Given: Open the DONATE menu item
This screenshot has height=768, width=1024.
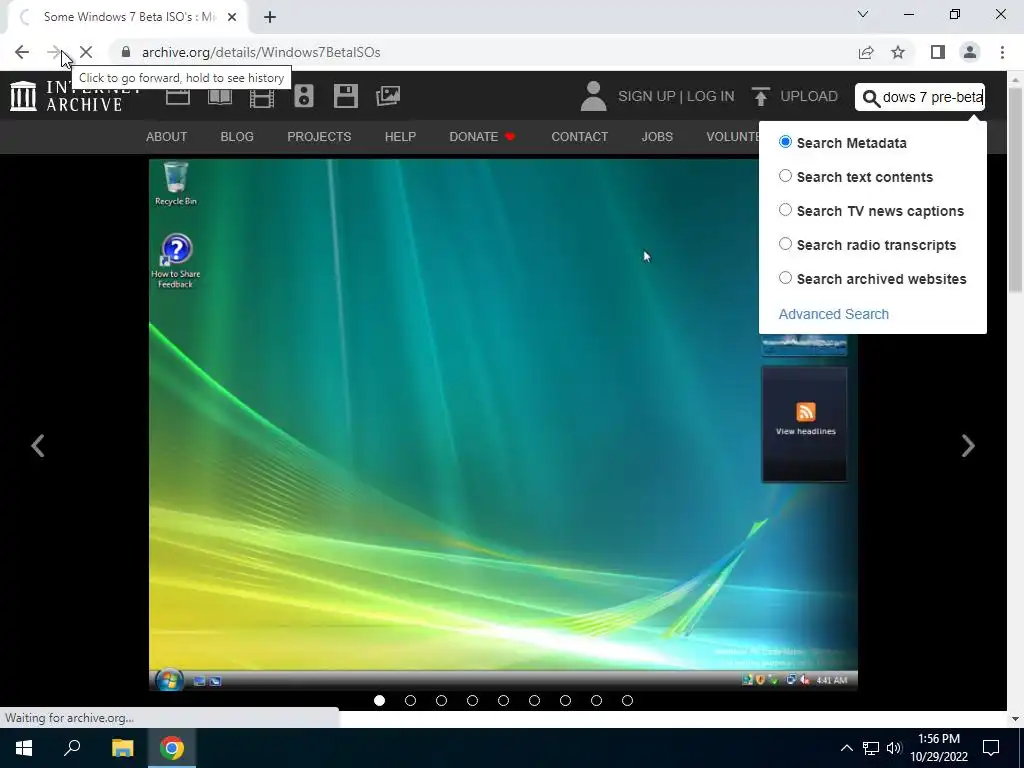Looking at the screenshot, I should [483, 136].
